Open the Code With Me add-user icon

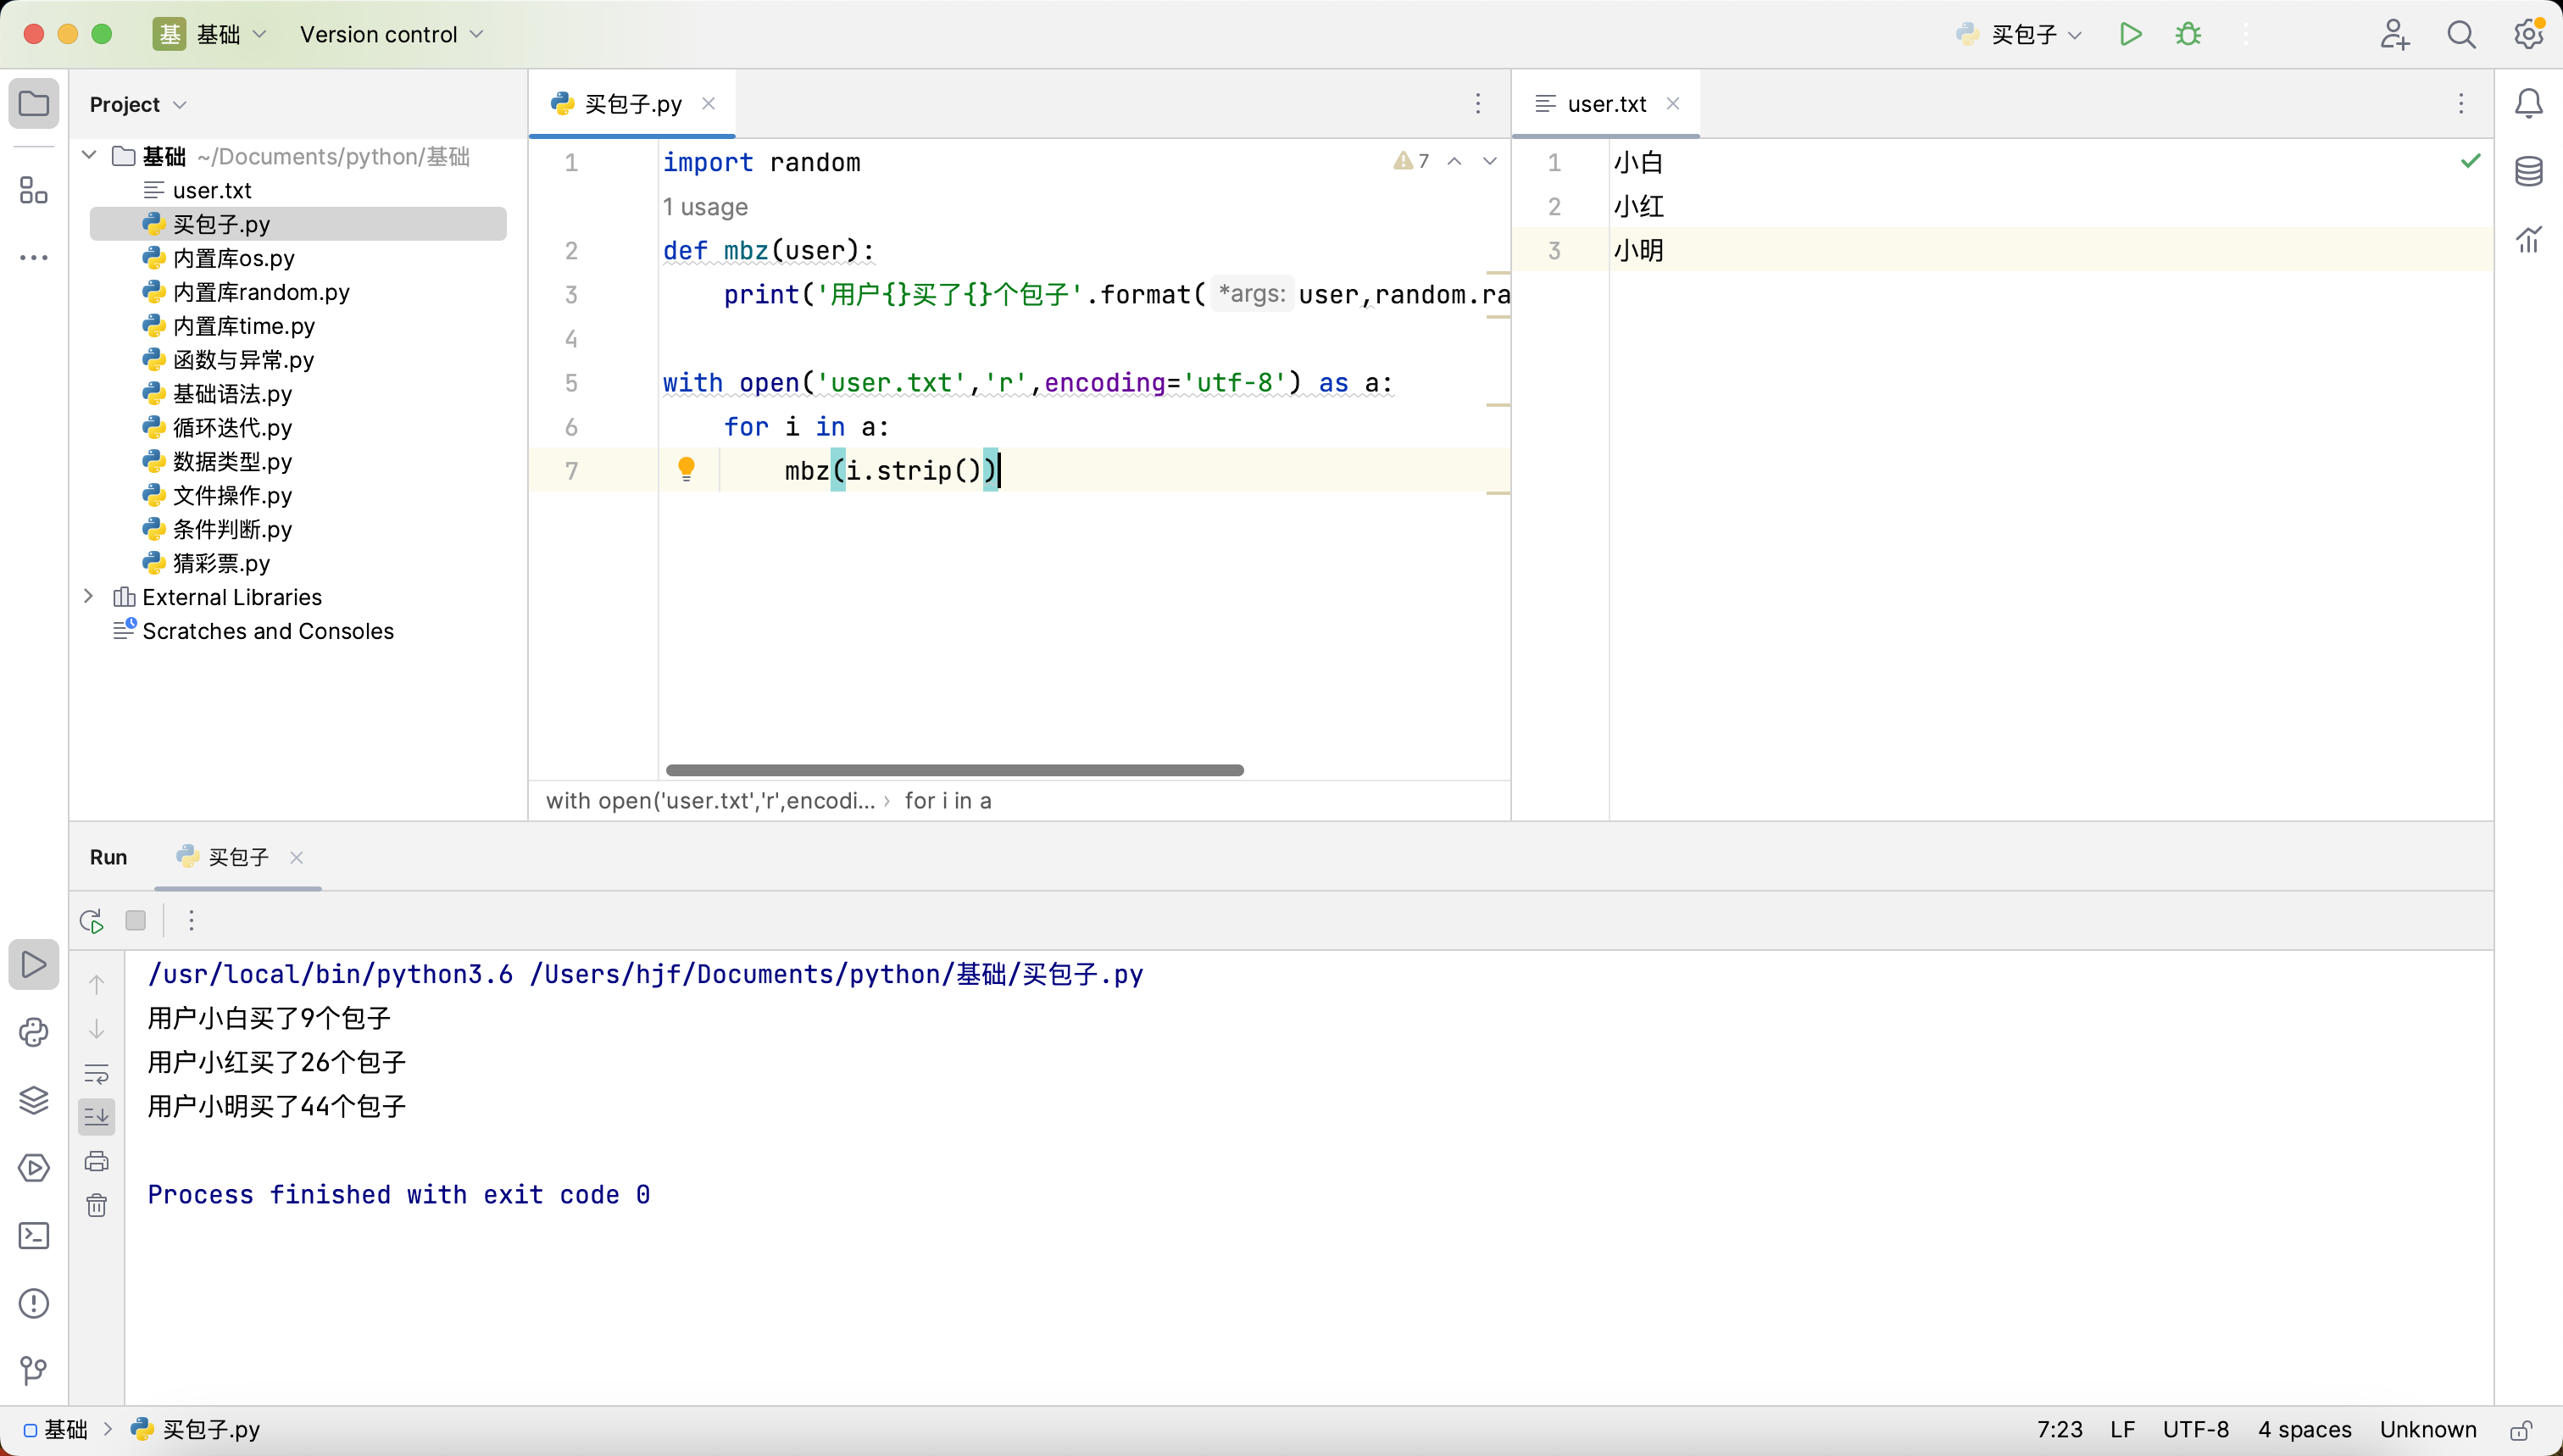[2394, 34]
